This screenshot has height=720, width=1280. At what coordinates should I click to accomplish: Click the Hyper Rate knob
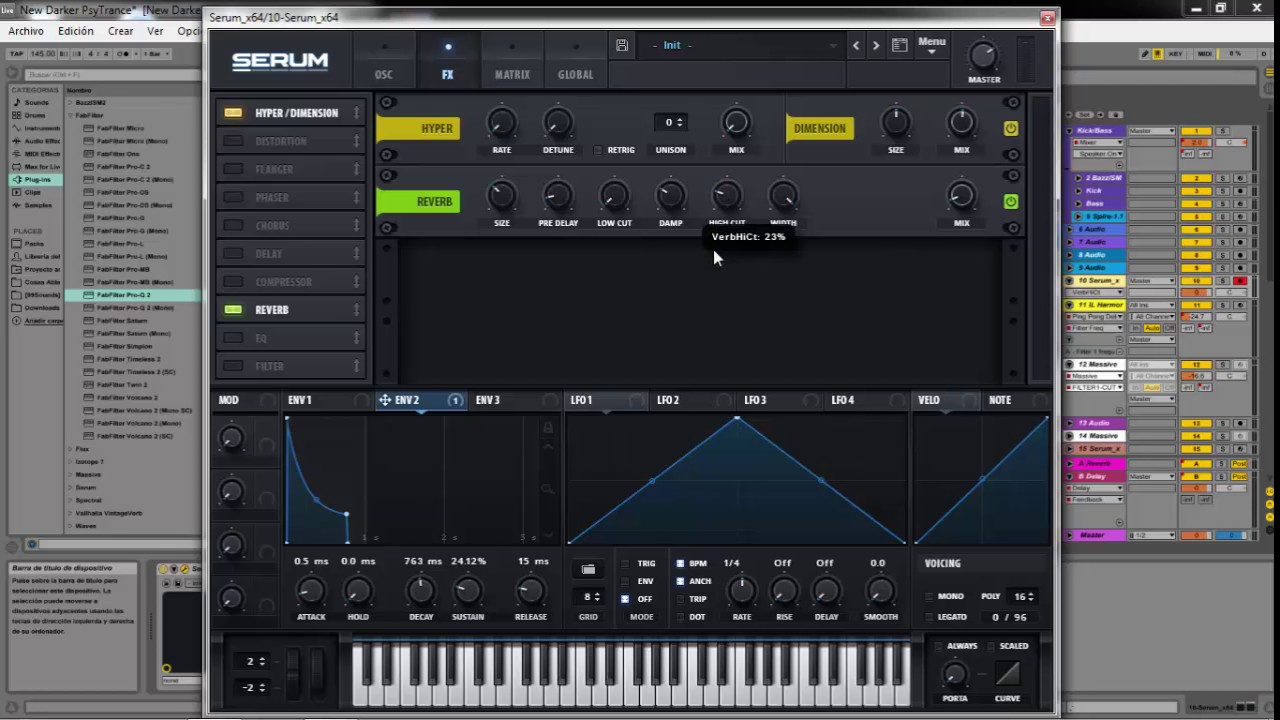tap(501, 123)
